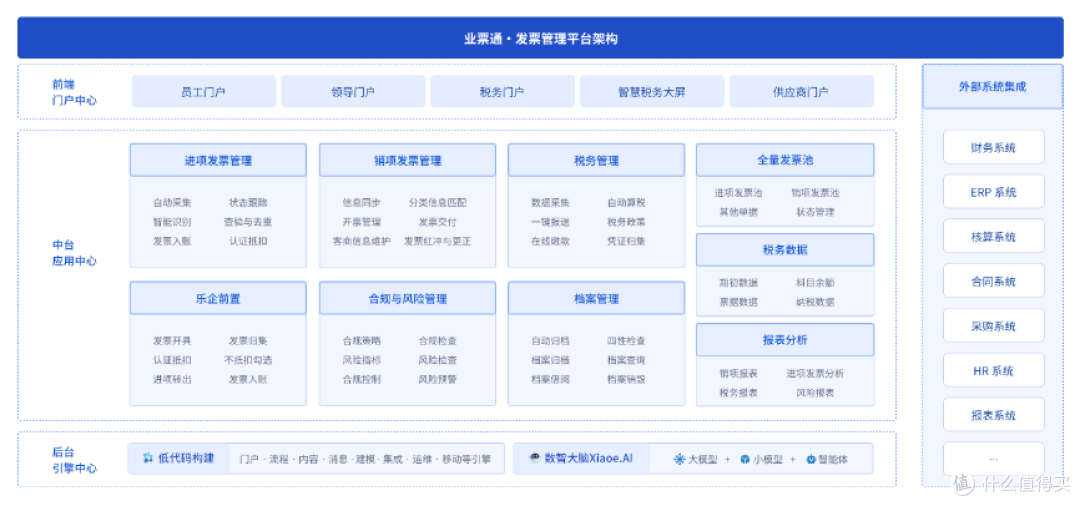Select the 供应商门户 box
The width and height of the screenshot is (1080, 506).
[801, 92]
